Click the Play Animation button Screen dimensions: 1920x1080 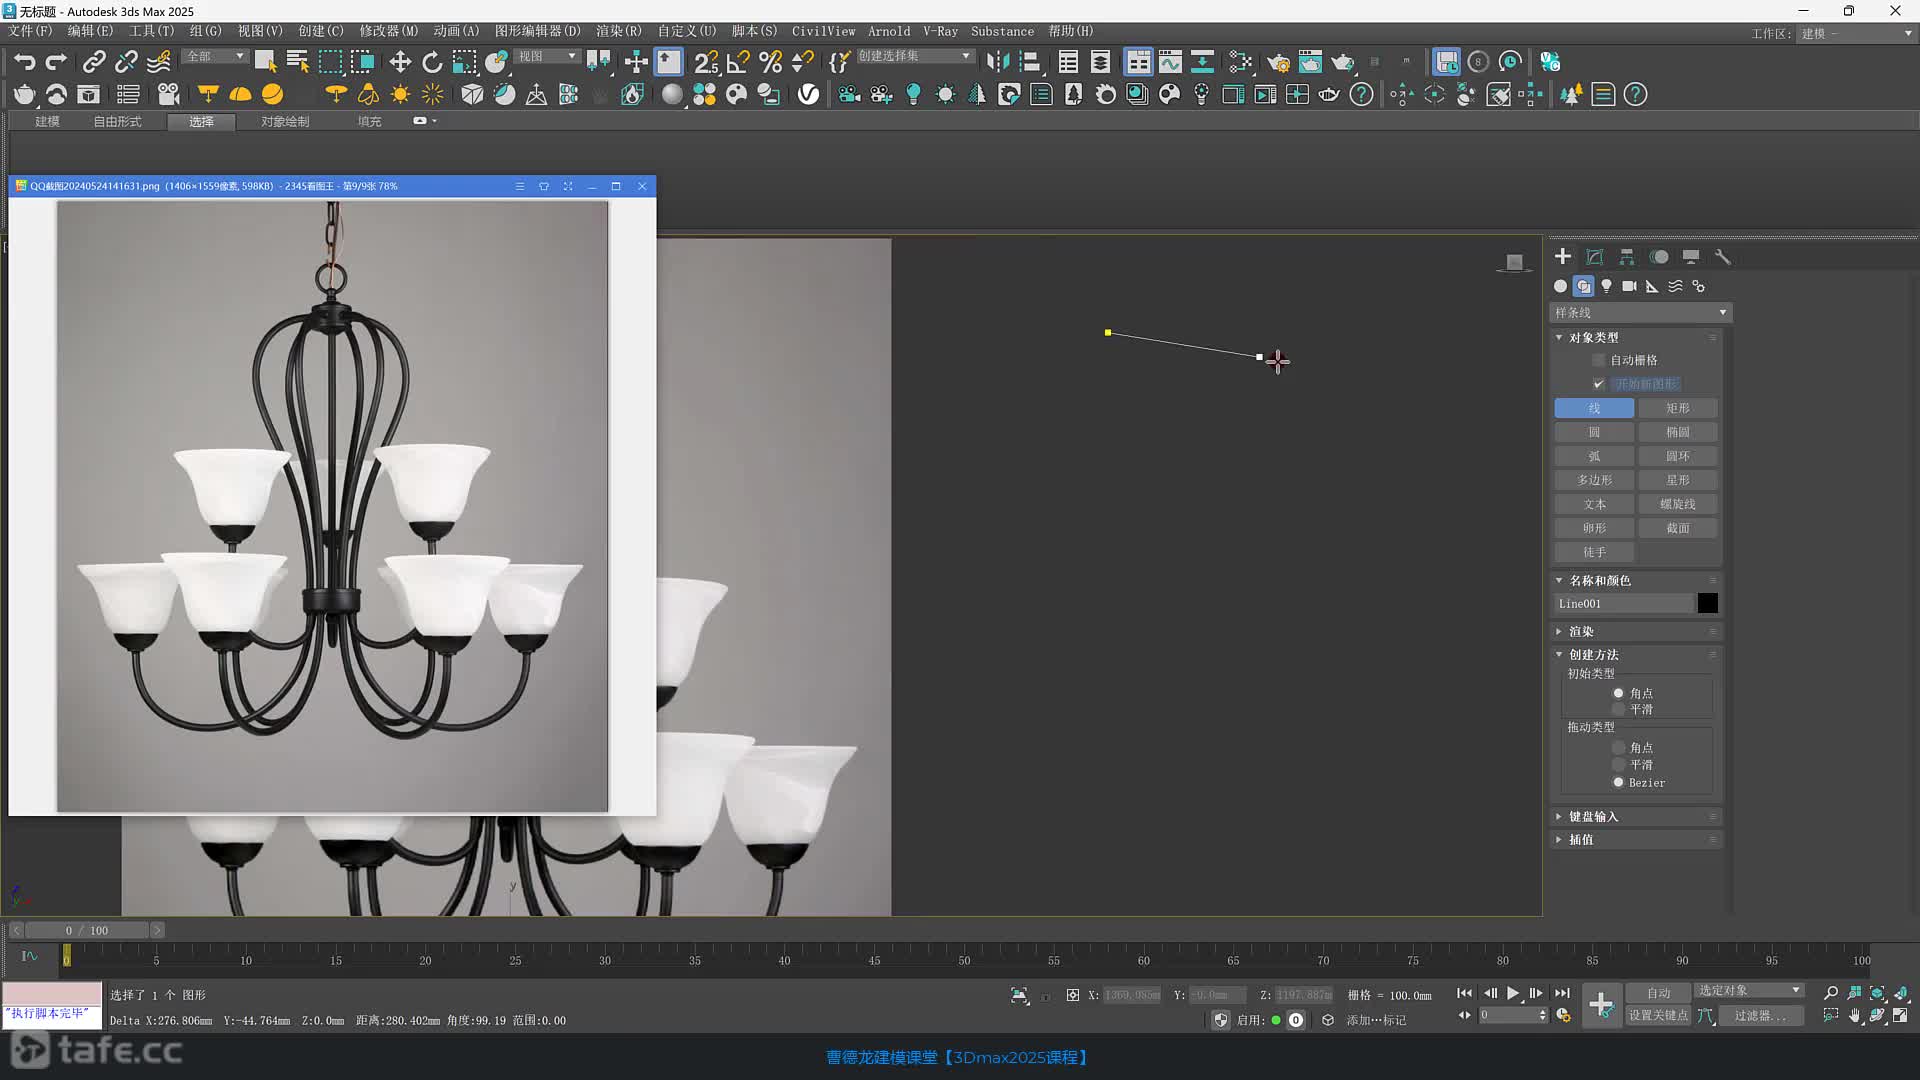point(1513,993)
